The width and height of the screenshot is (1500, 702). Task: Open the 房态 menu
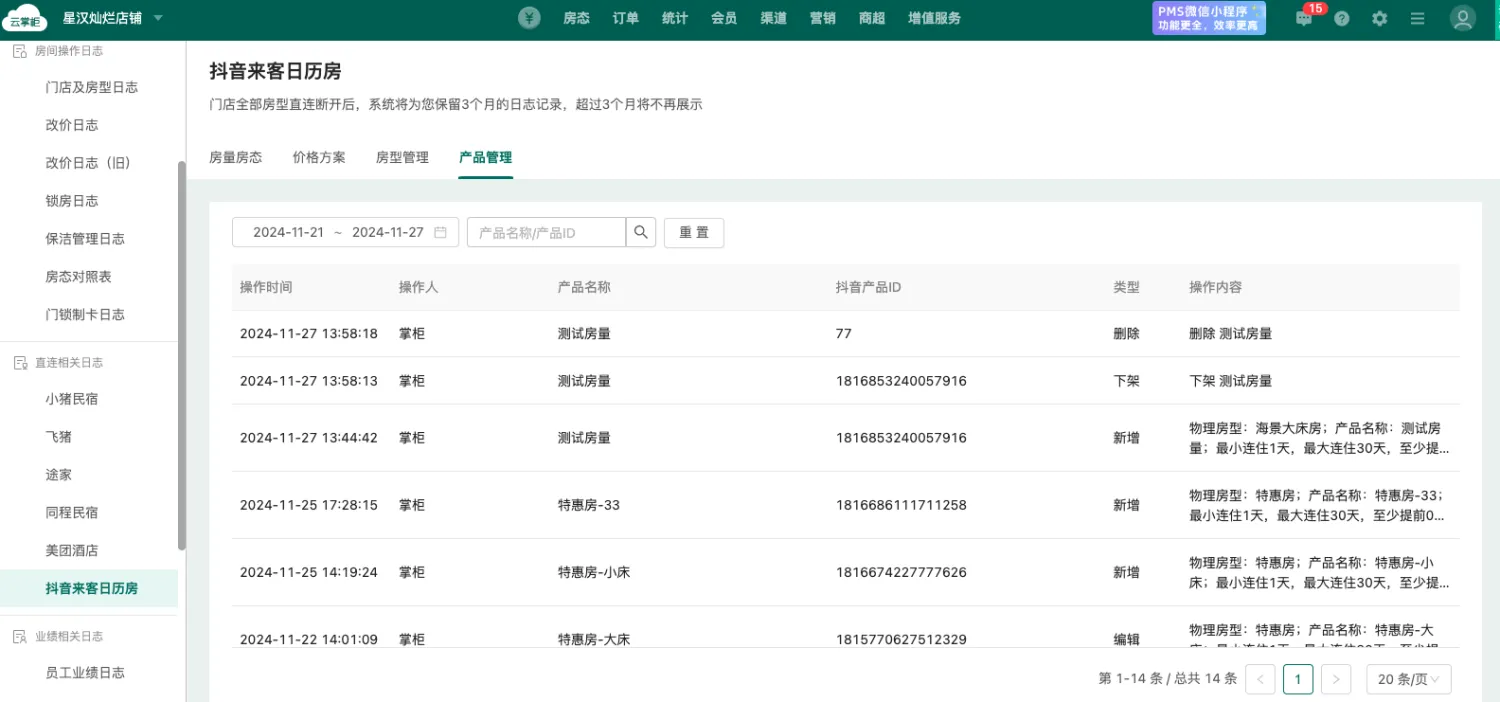point(576,18)
